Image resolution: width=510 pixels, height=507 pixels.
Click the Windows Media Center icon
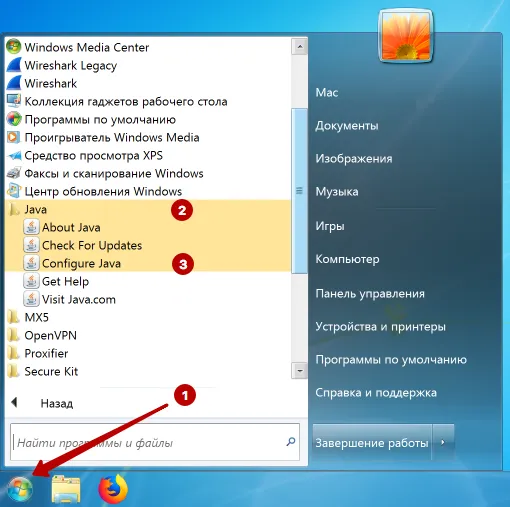point(14,47)
